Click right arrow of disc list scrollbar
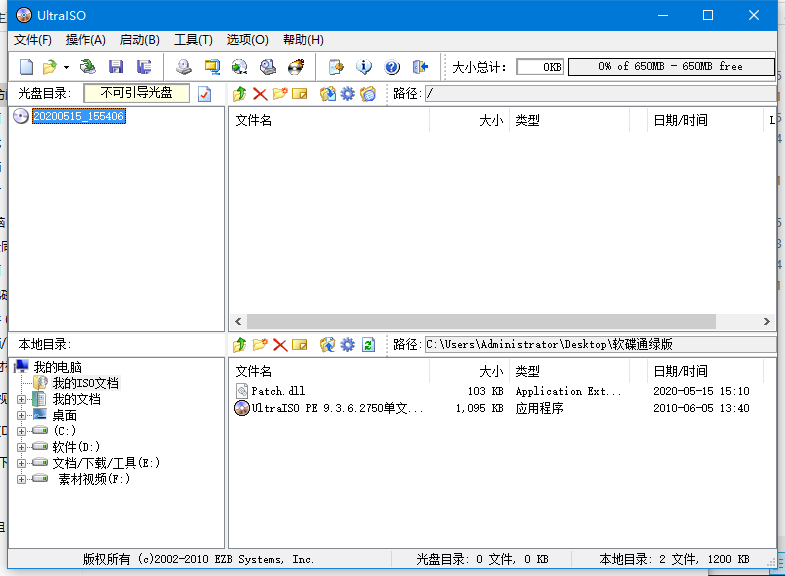785x576 pixels. (766, 321)
